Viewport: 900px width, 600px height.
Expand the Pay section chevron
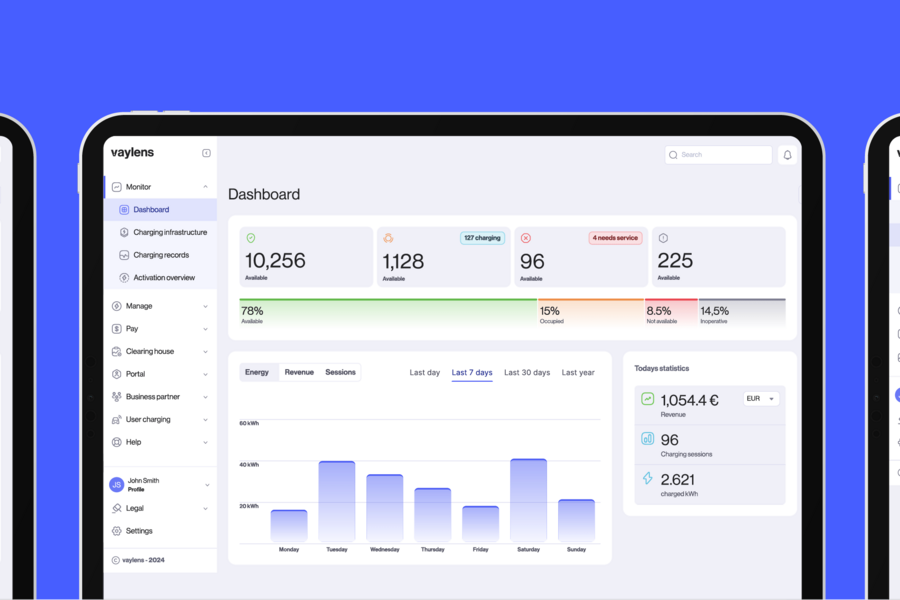pyautogui.click(x=205, y=329)
